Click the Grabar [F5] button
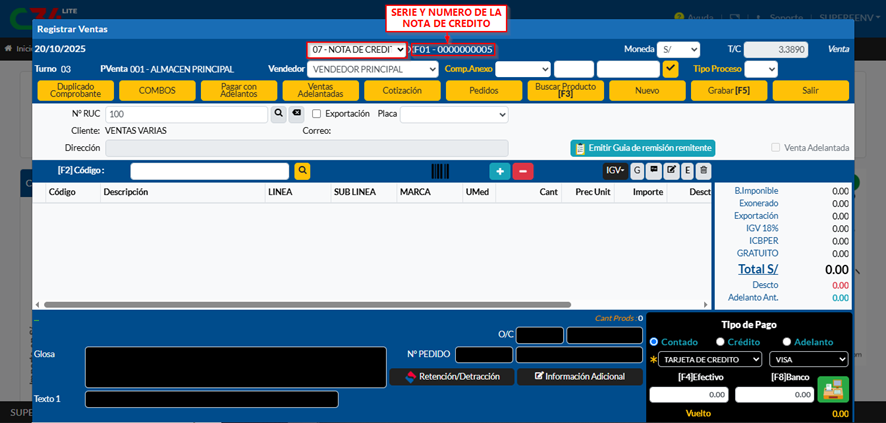Image resolution: width=886 pixels, height=423 pixels. [x=728, y=91]
